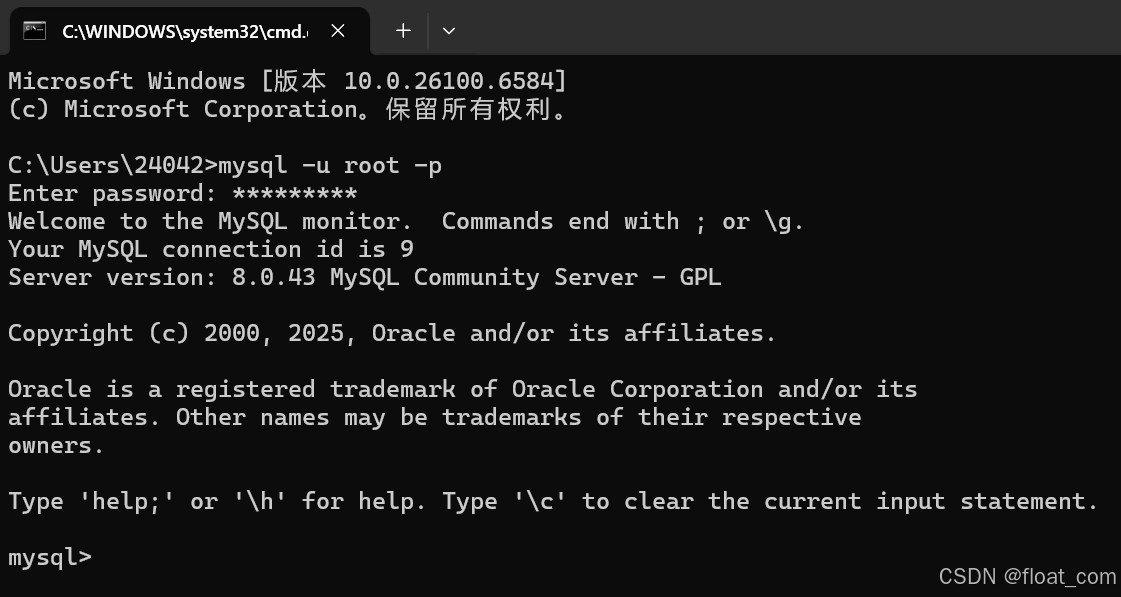Open a new tab with plus icon
The image size is (1121, 597).
(403, 31)
